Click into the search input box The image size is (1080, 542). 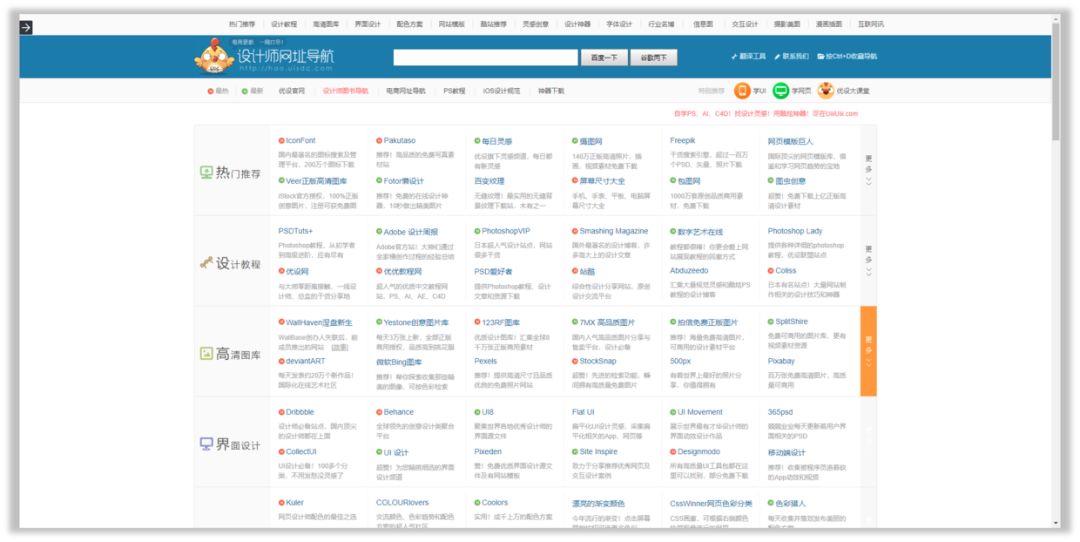coord(486,58)
